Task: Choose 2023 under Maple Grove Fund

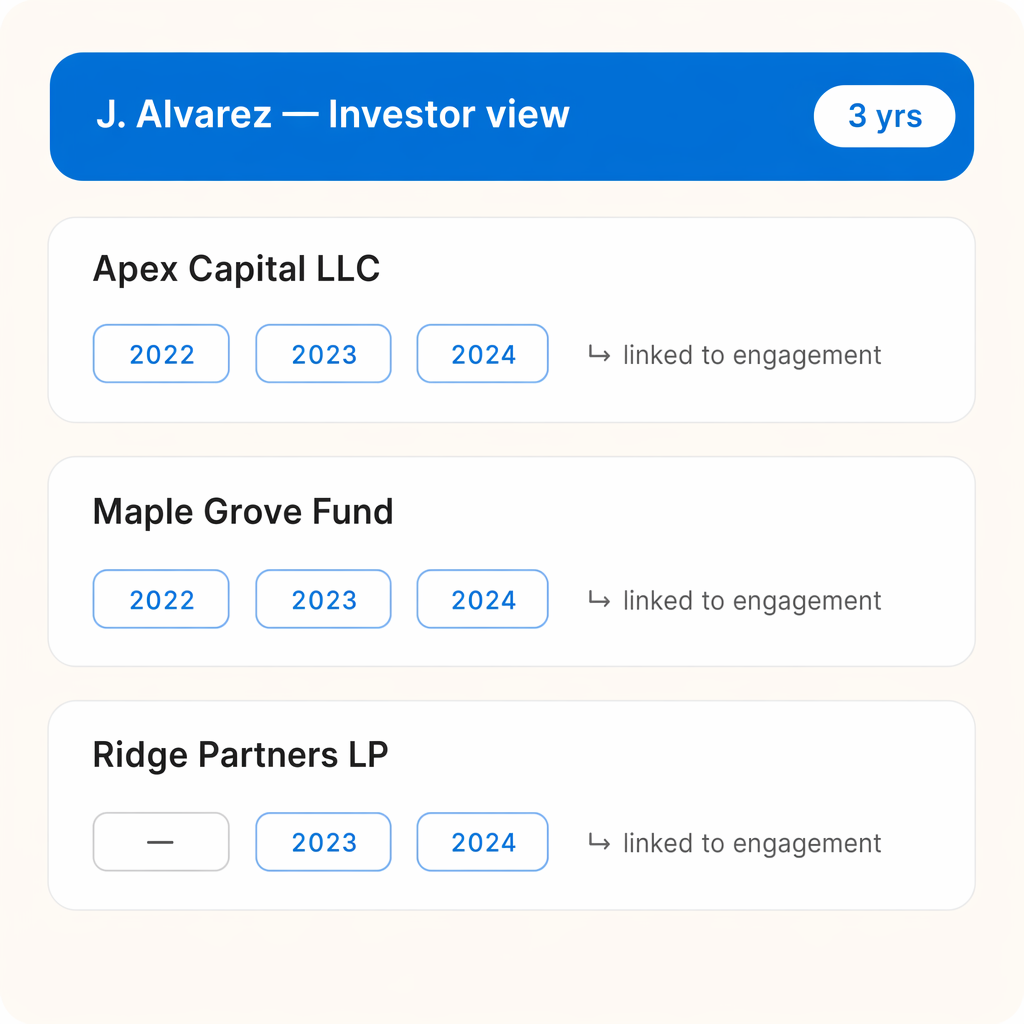Action: [323, 600]
